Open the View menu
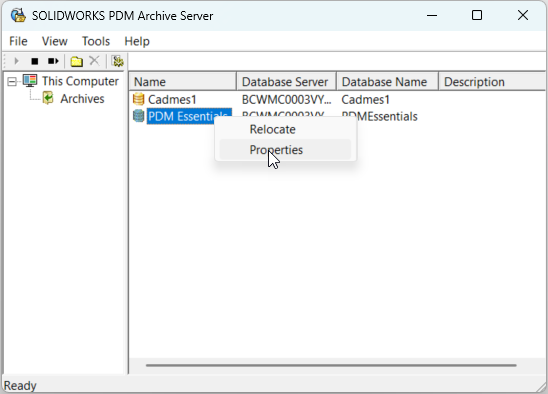 [55, 41]
